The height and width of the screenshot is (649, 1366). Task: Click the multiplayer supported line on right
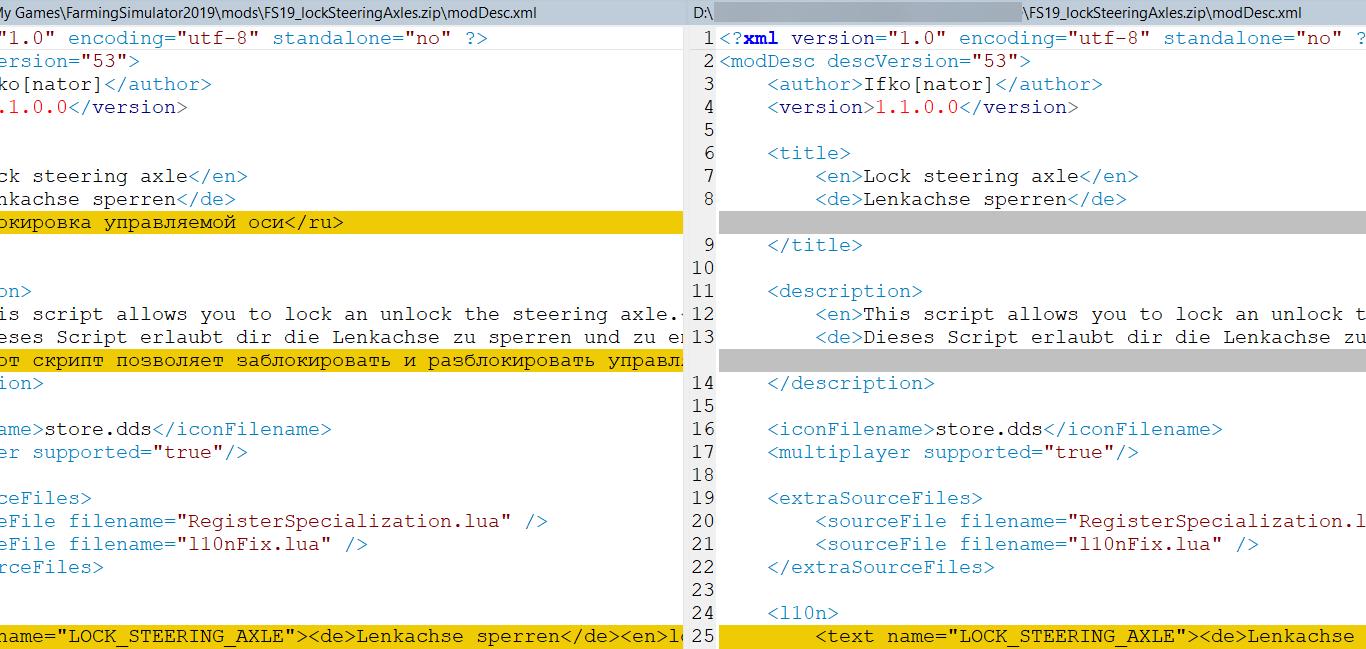[x=952, y=452]
